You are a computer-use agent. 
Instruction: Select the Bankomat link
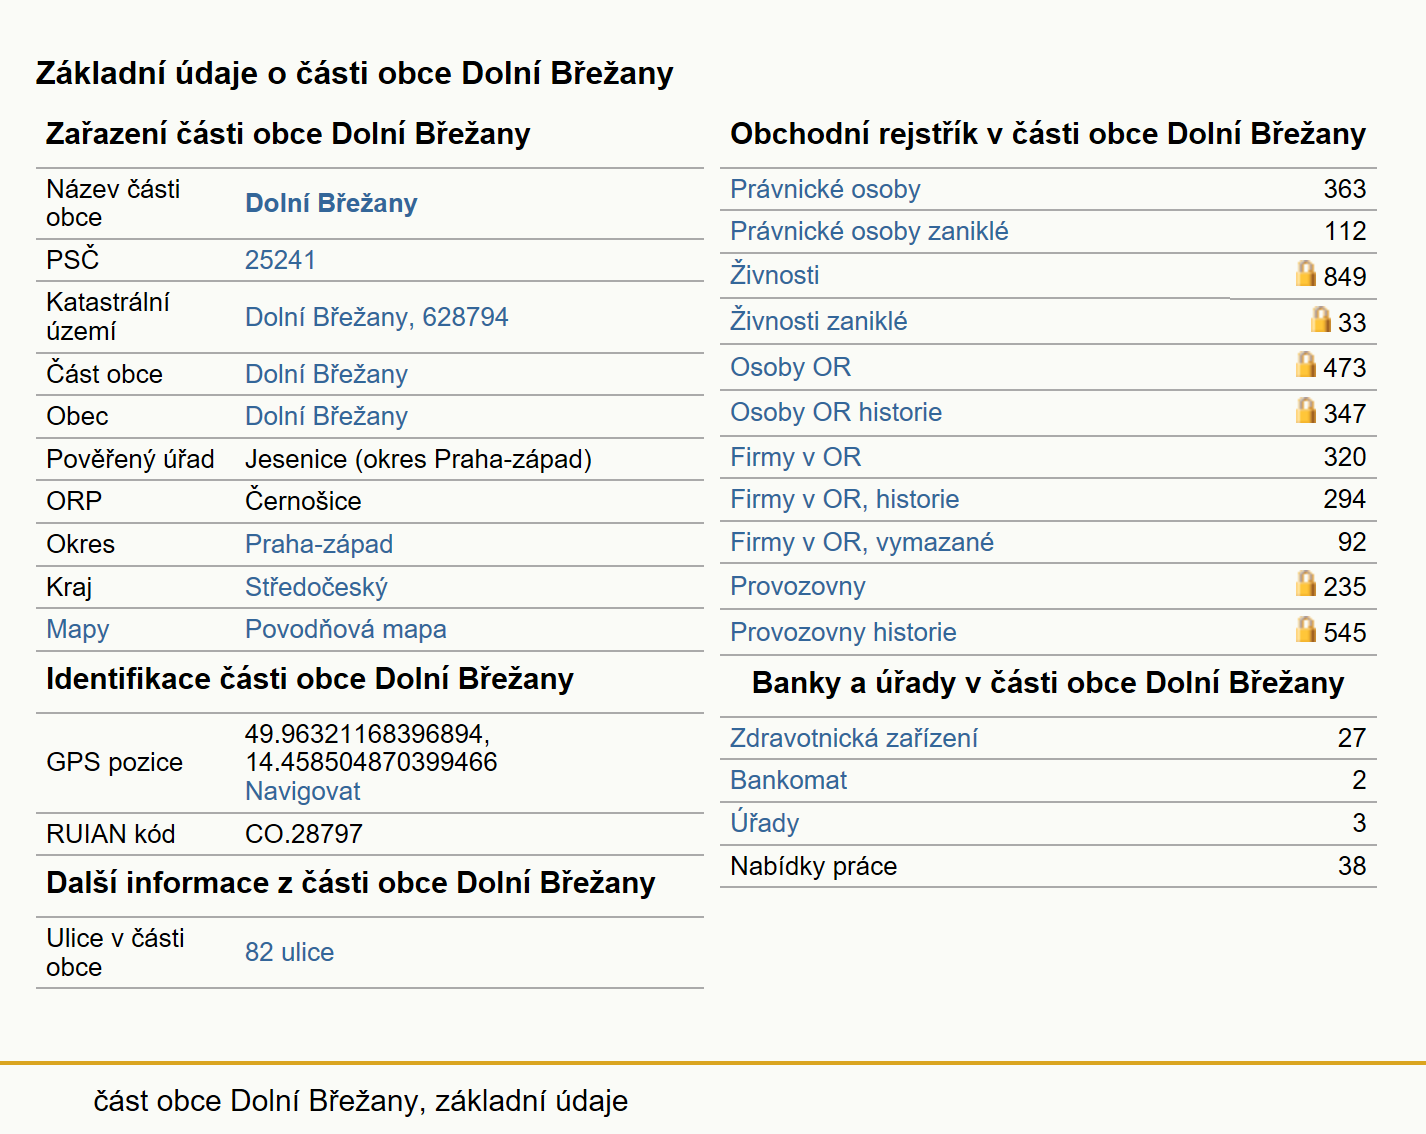(x=789, y=780)
